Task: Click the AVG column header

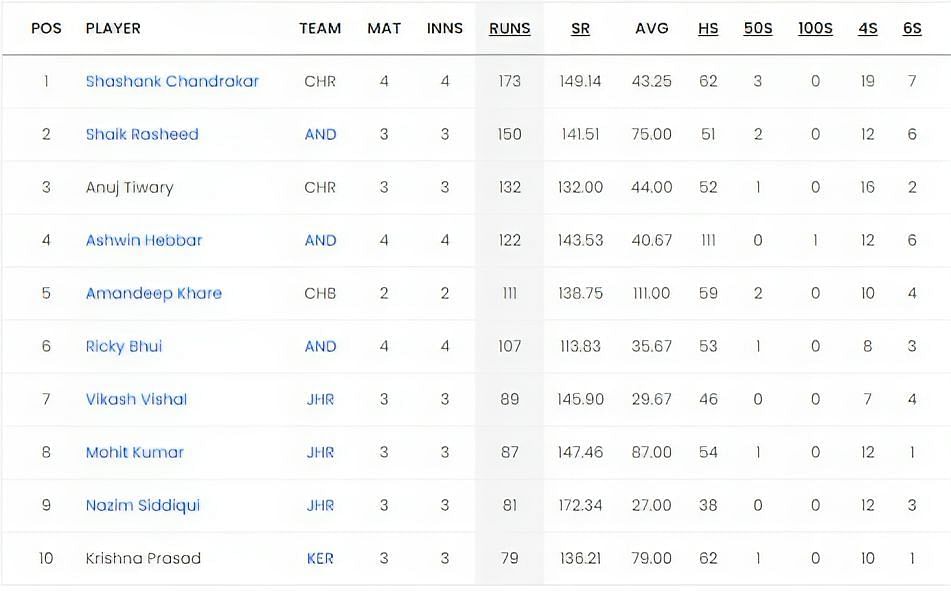Action: click(651, 29)
